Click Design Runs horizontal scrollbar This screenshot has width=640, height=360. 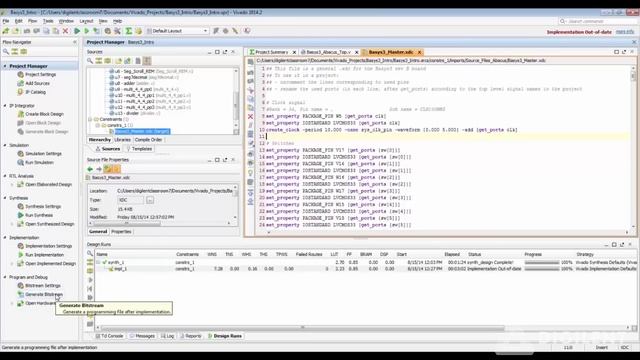pos(302,328)
